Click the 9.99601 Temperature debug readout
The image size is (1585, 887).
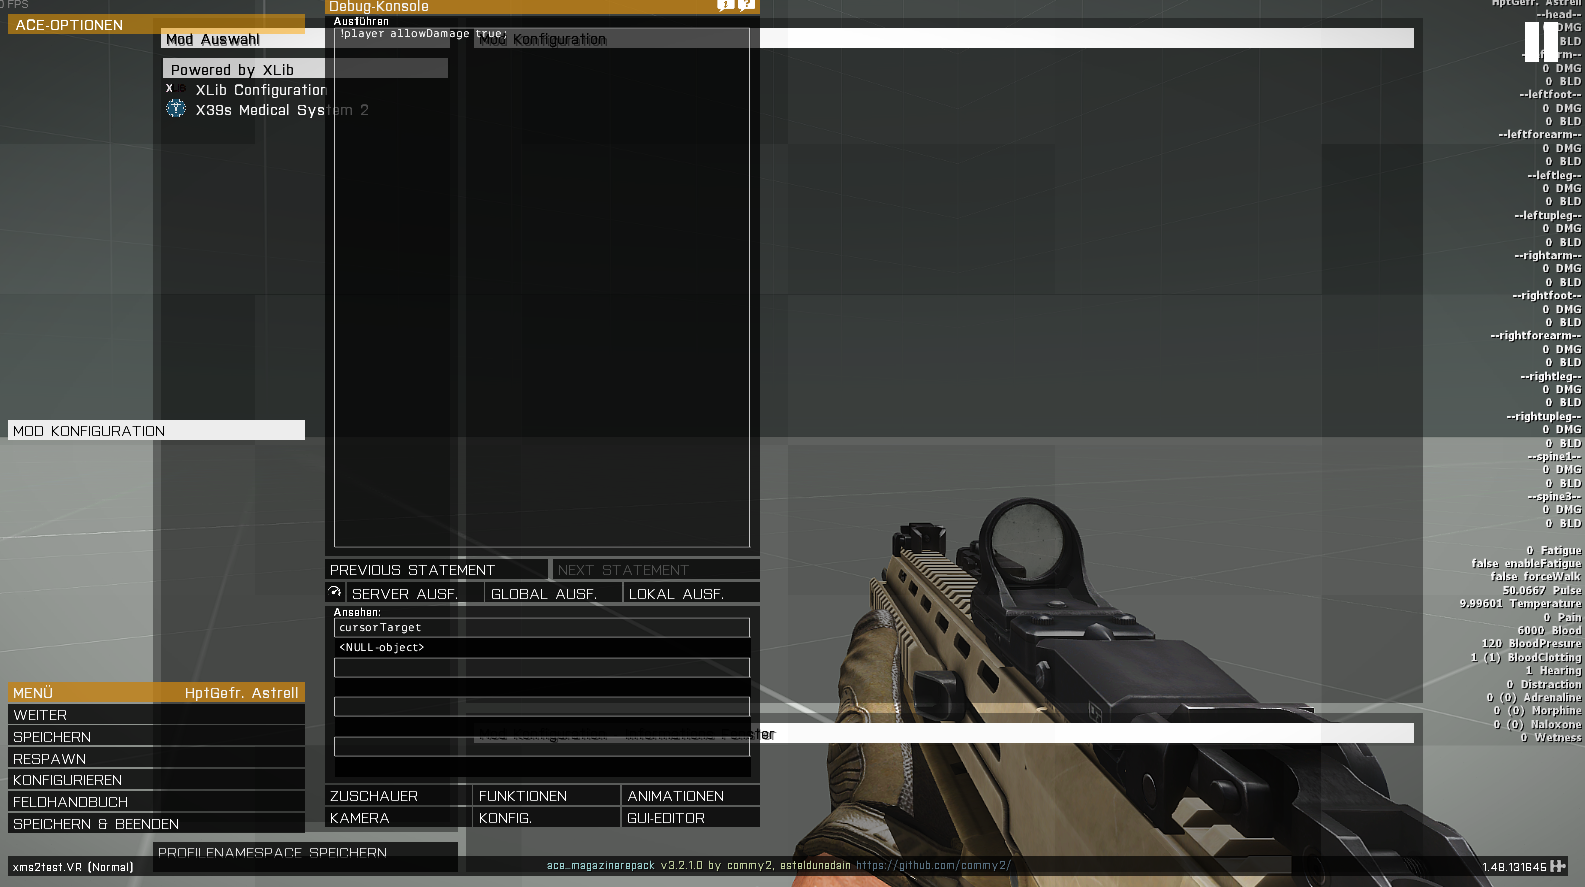pos(1520,604)
